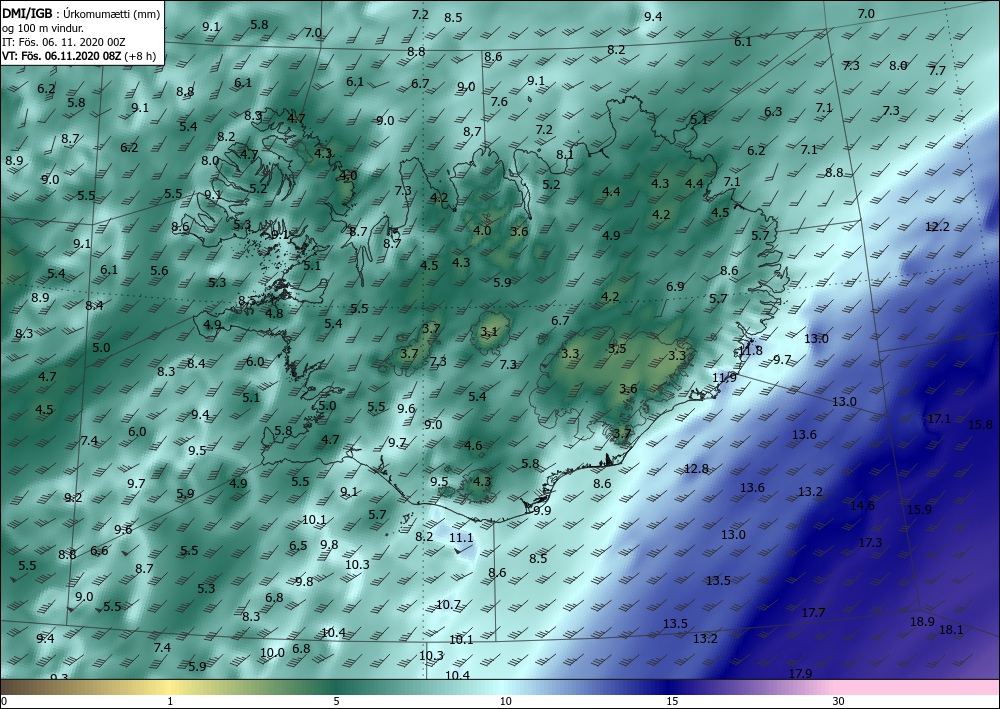Click the '3.5' value over Vatnajökull
Screen dimensions: 1000x709
pos(617,348)
